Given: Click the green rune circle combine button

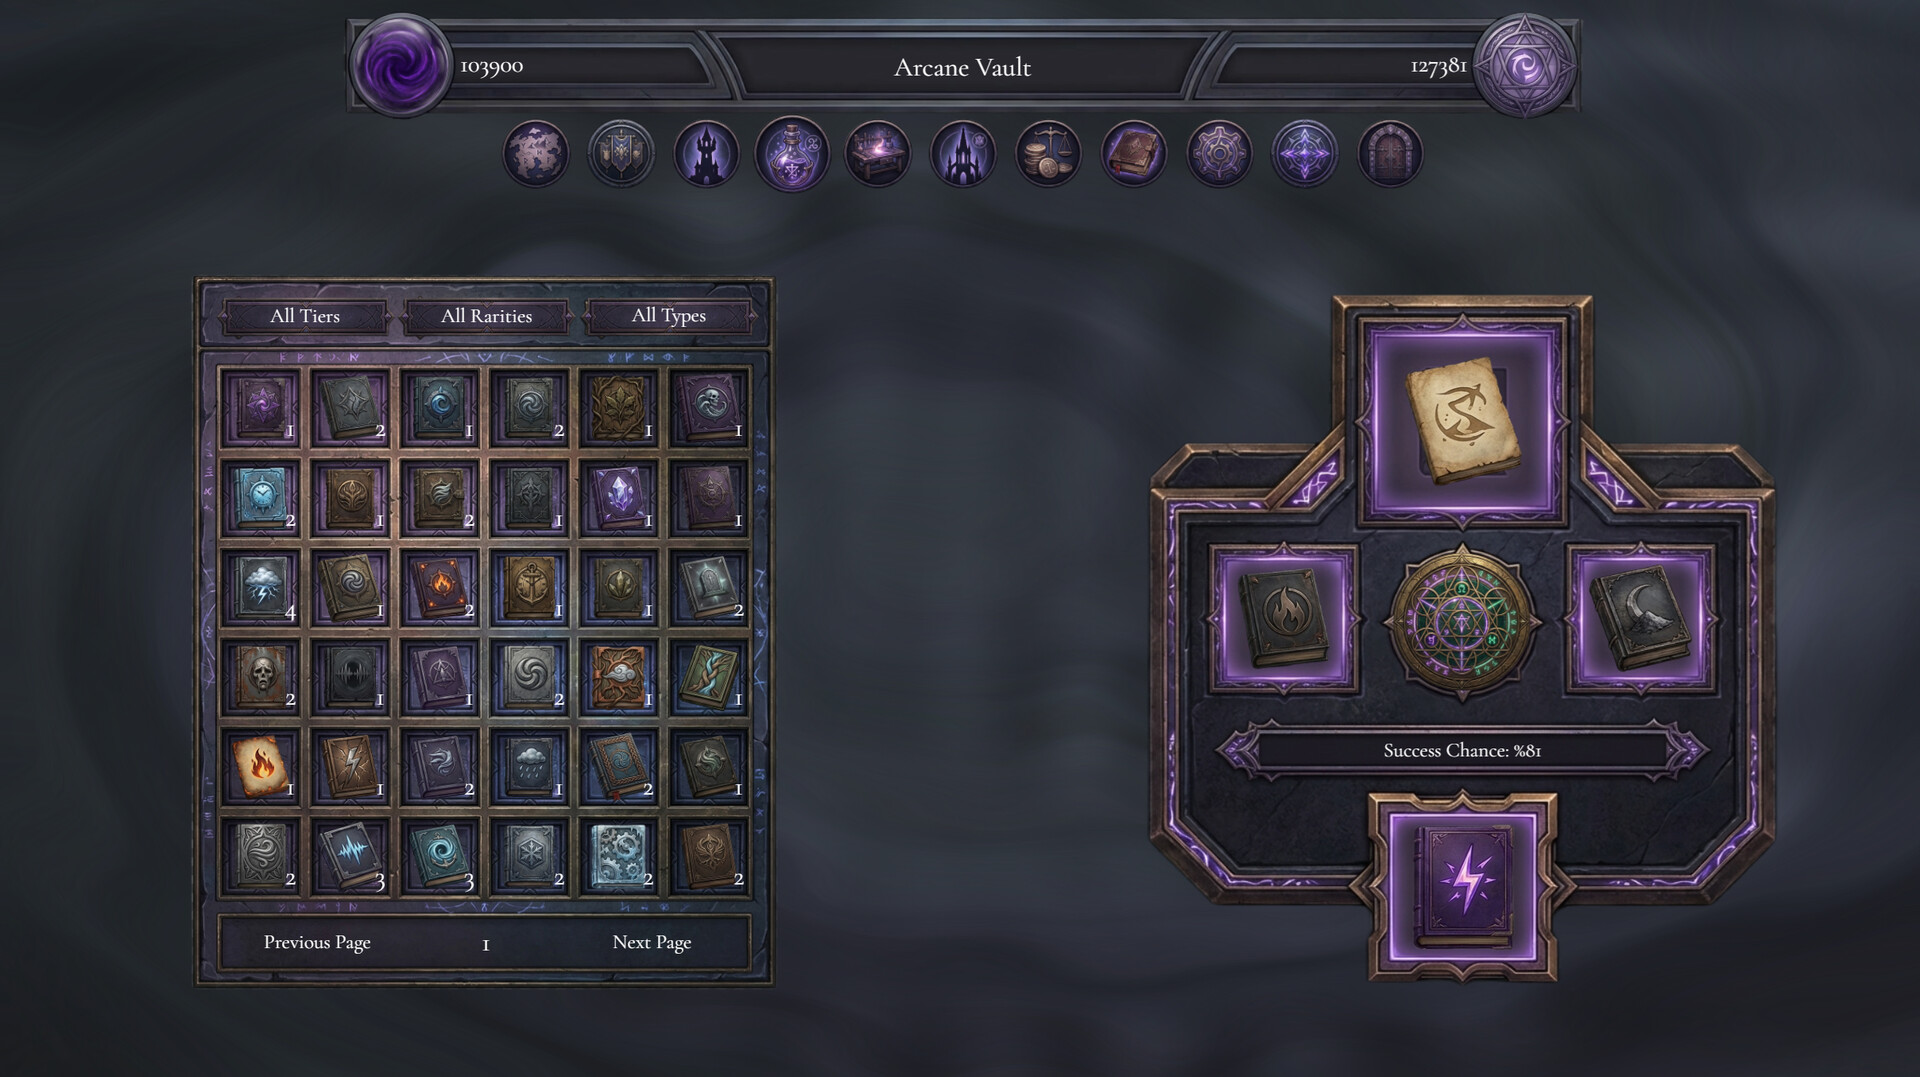Looking at the screenshot, I should click(1462, 620).
